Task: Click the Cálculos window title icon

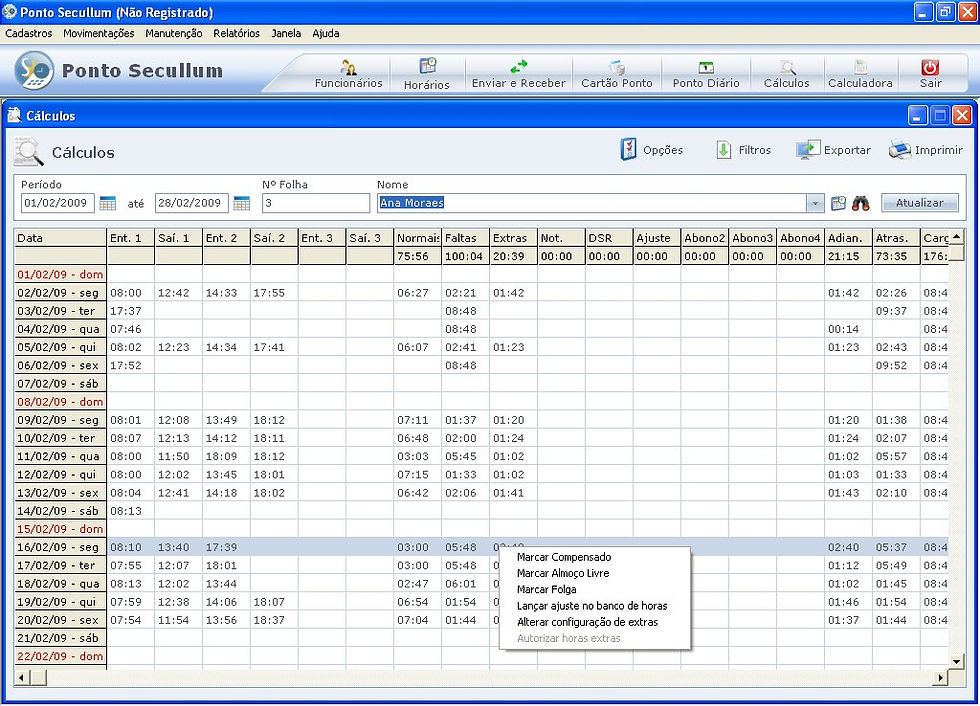Action: click(x=14, y=115)
